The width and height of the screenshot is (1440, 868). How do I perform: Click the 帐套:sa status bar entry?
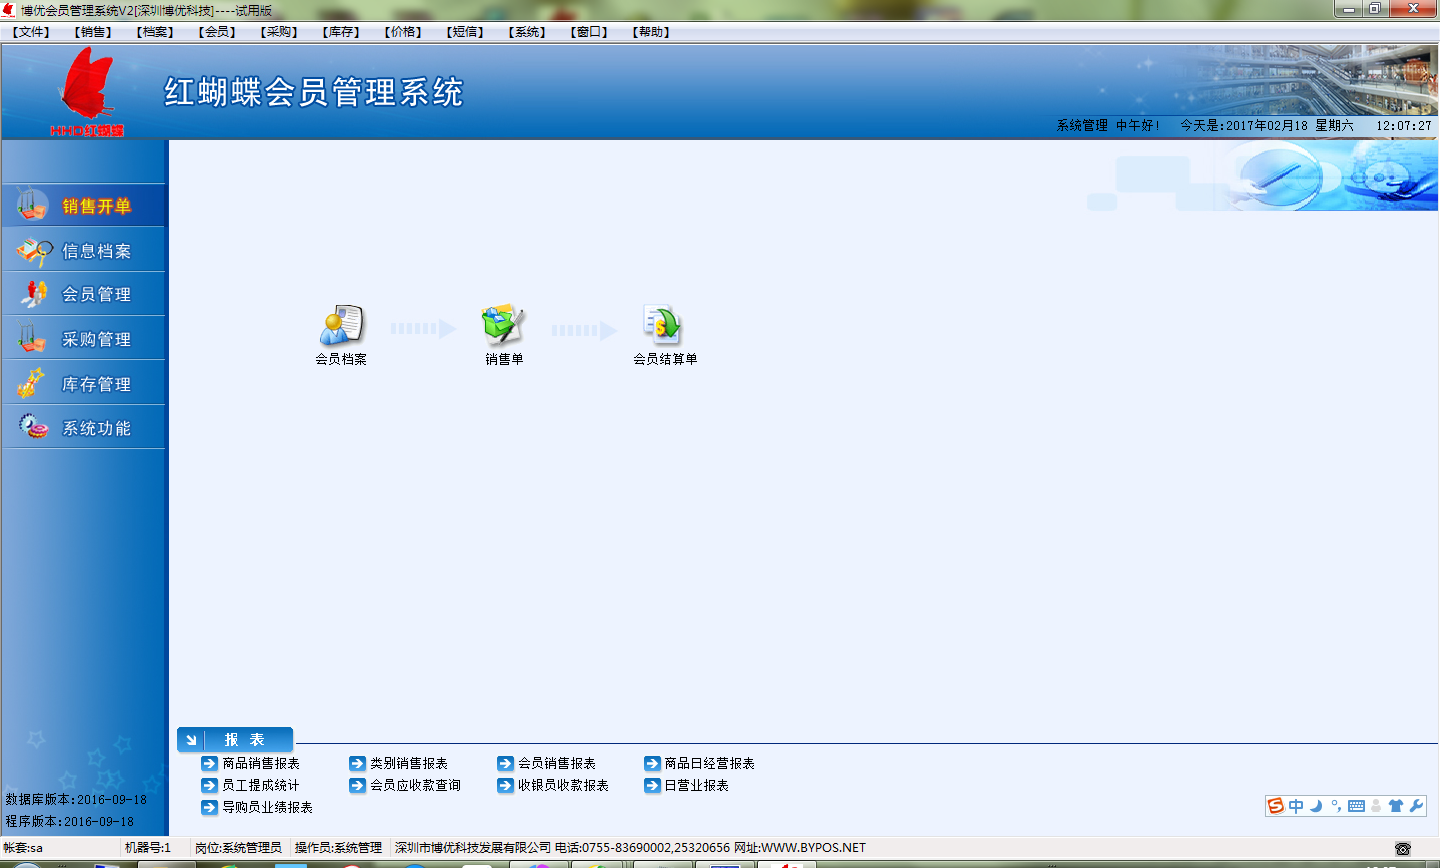pos(23,848)
